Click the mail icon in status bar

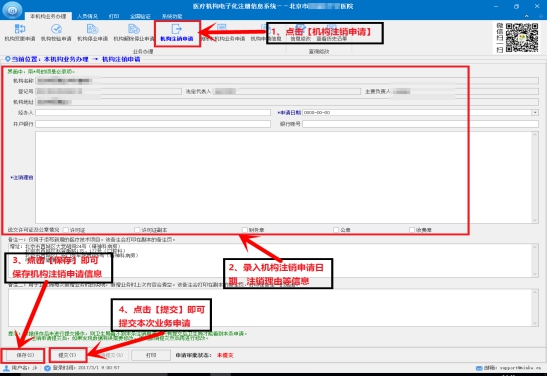479,368
